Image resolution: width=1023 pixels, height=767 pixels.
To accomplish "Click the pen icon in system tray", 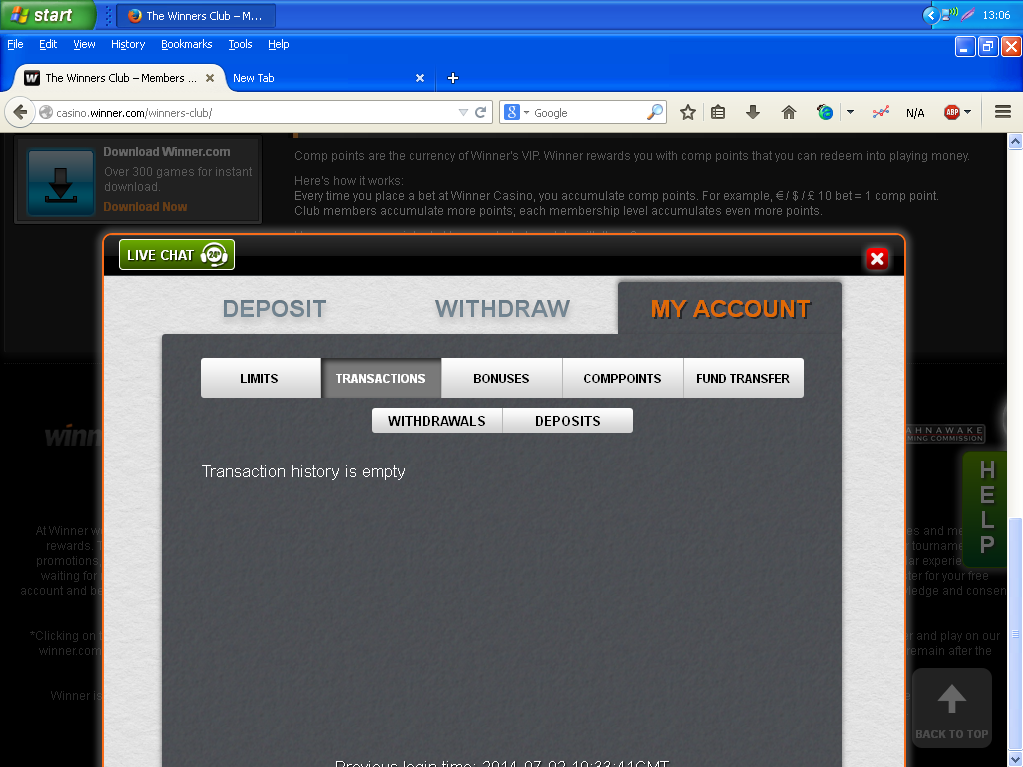I will (x=968, y=14).
